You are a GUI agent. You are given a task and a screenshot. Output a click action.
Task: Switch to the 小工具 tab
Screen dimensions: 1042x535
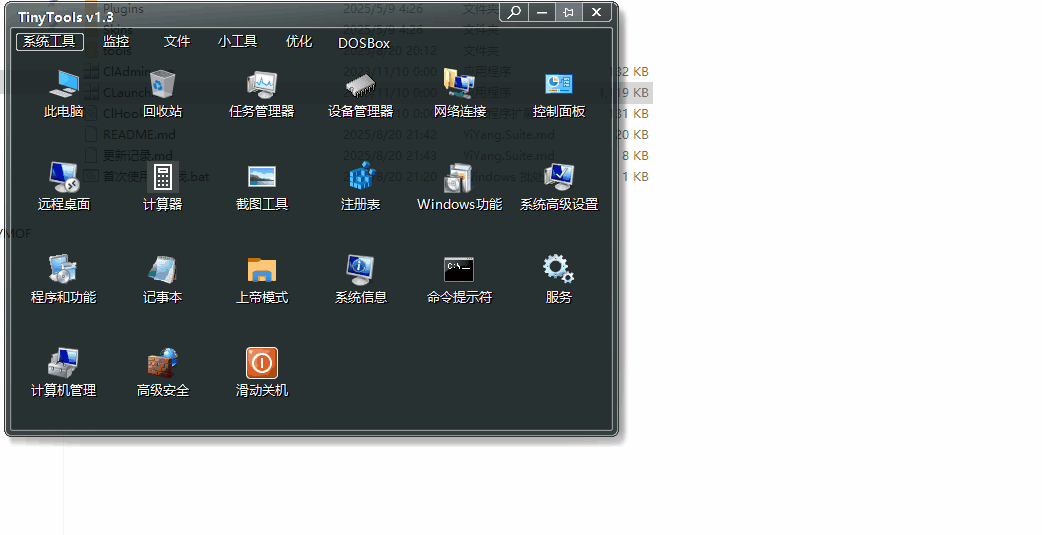pos(237,42)
